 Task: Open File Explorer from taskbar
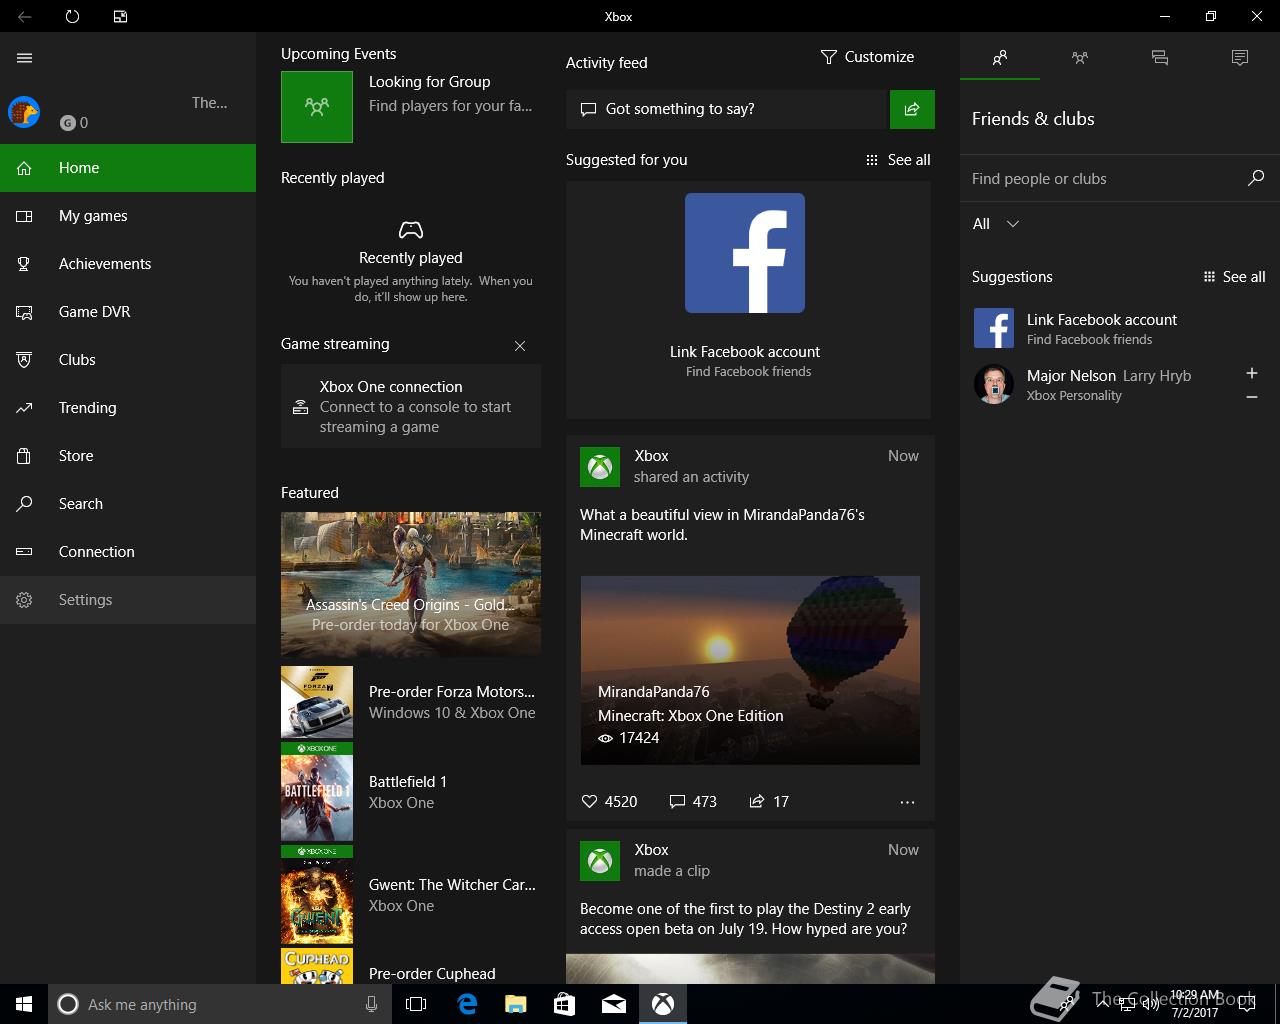pos(516,1004)
